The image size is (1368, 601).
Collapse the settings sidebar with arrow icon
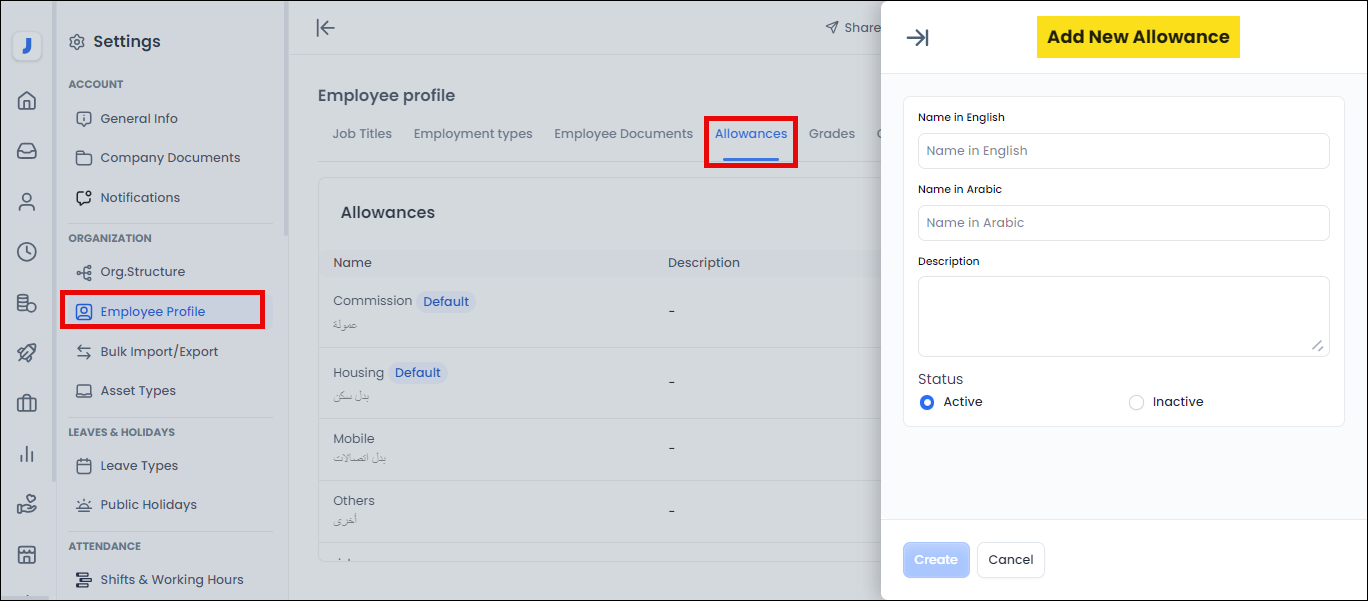click(x=325, y=28)
